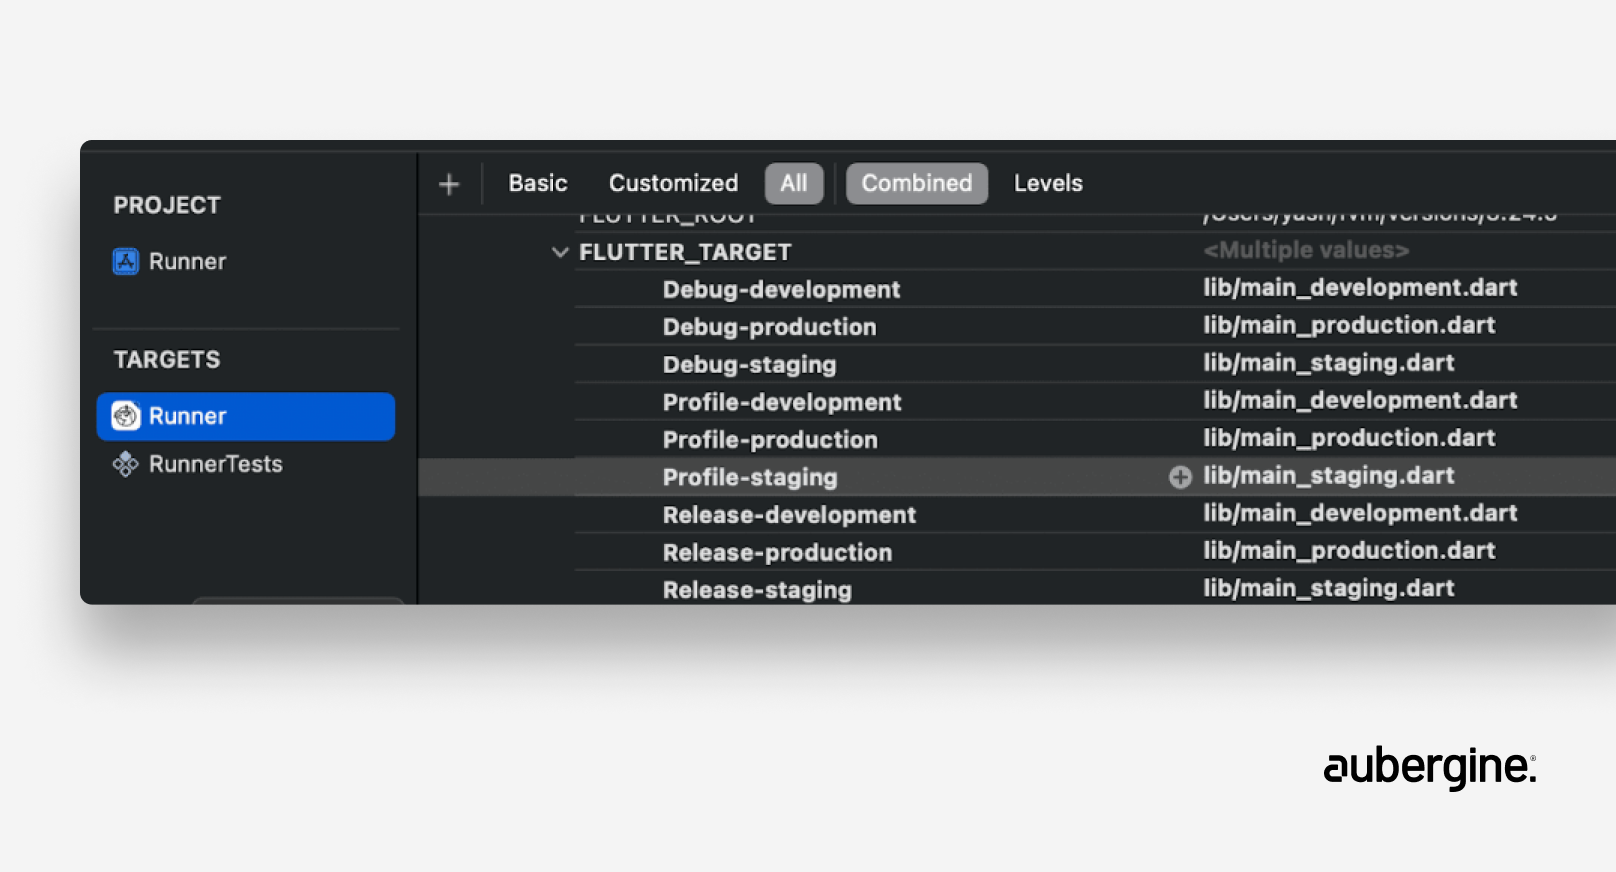This screenshot has height=872, width=1616.
Task: Click the RunnerTests target icon
Action: click(125, 464)
